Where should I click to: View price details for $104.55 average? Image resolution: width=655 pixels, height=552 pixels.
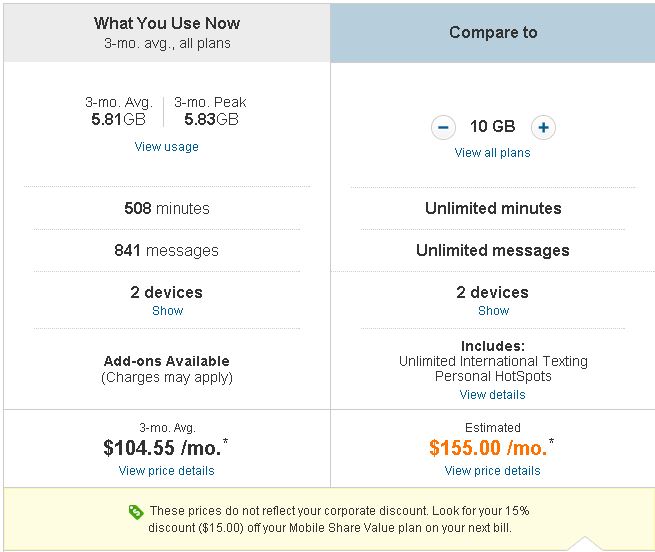click(166, 471)
